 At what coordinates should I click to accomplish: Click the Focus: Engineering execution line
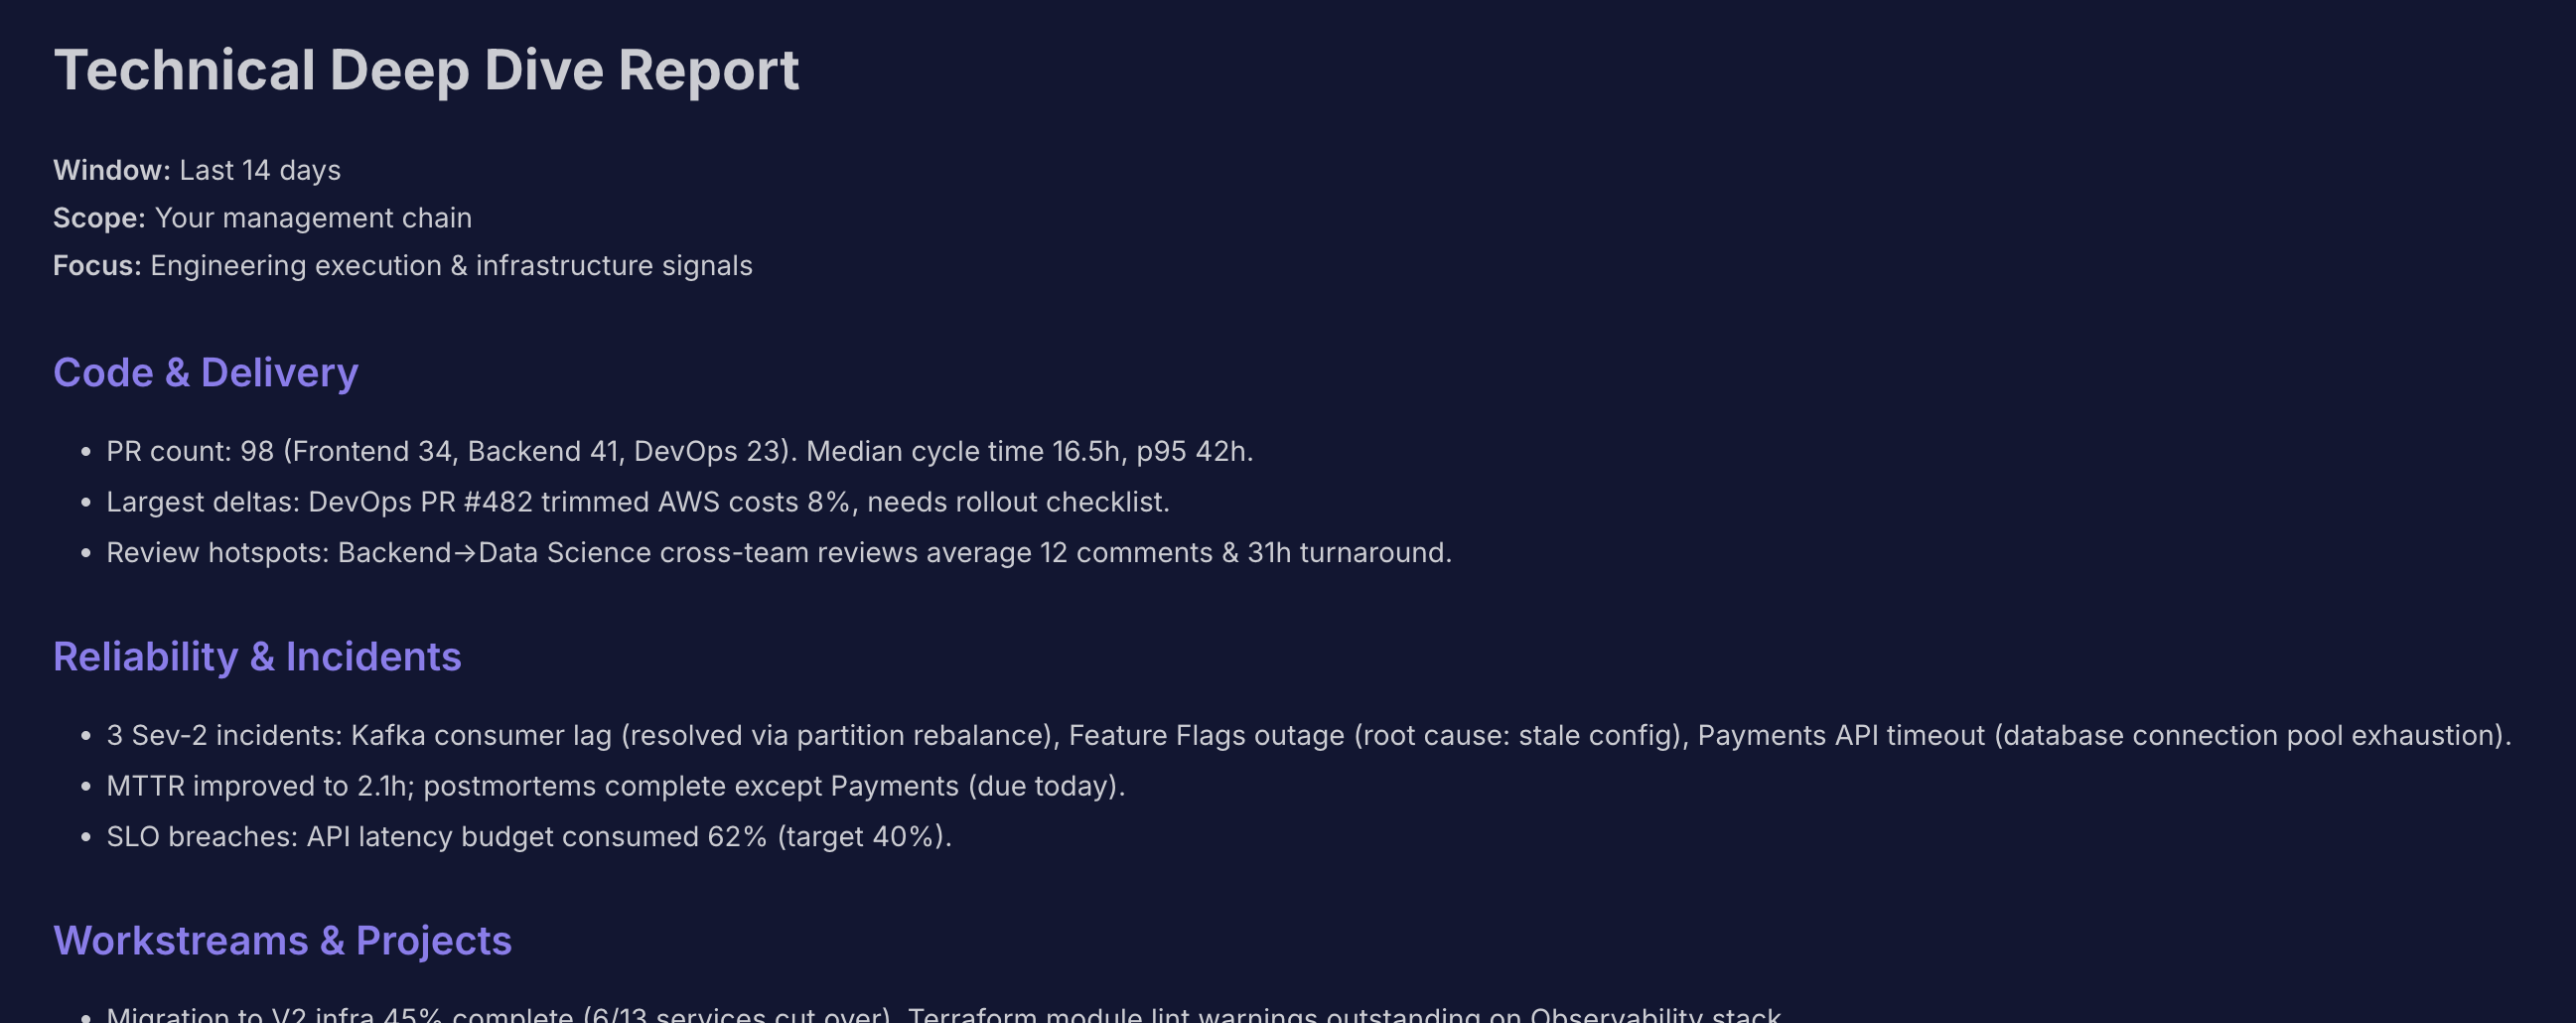(x=402, y=266)
